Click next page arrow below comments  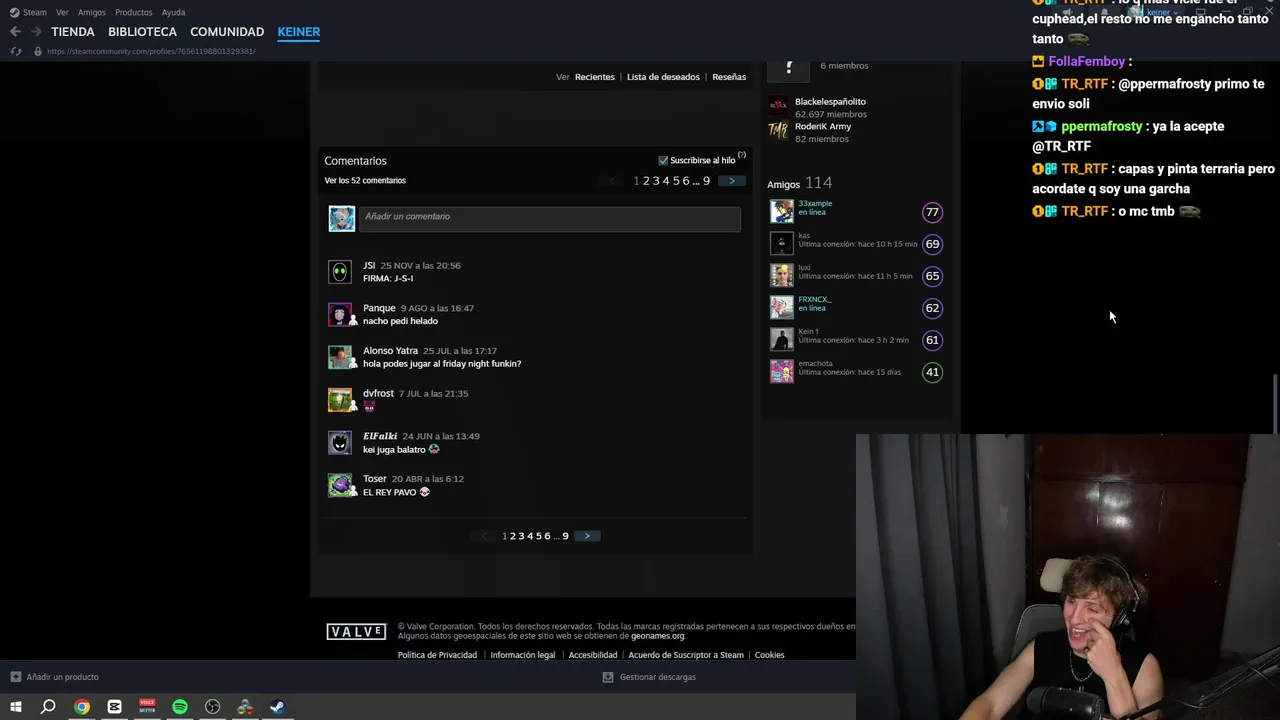[x=587, y=536]
